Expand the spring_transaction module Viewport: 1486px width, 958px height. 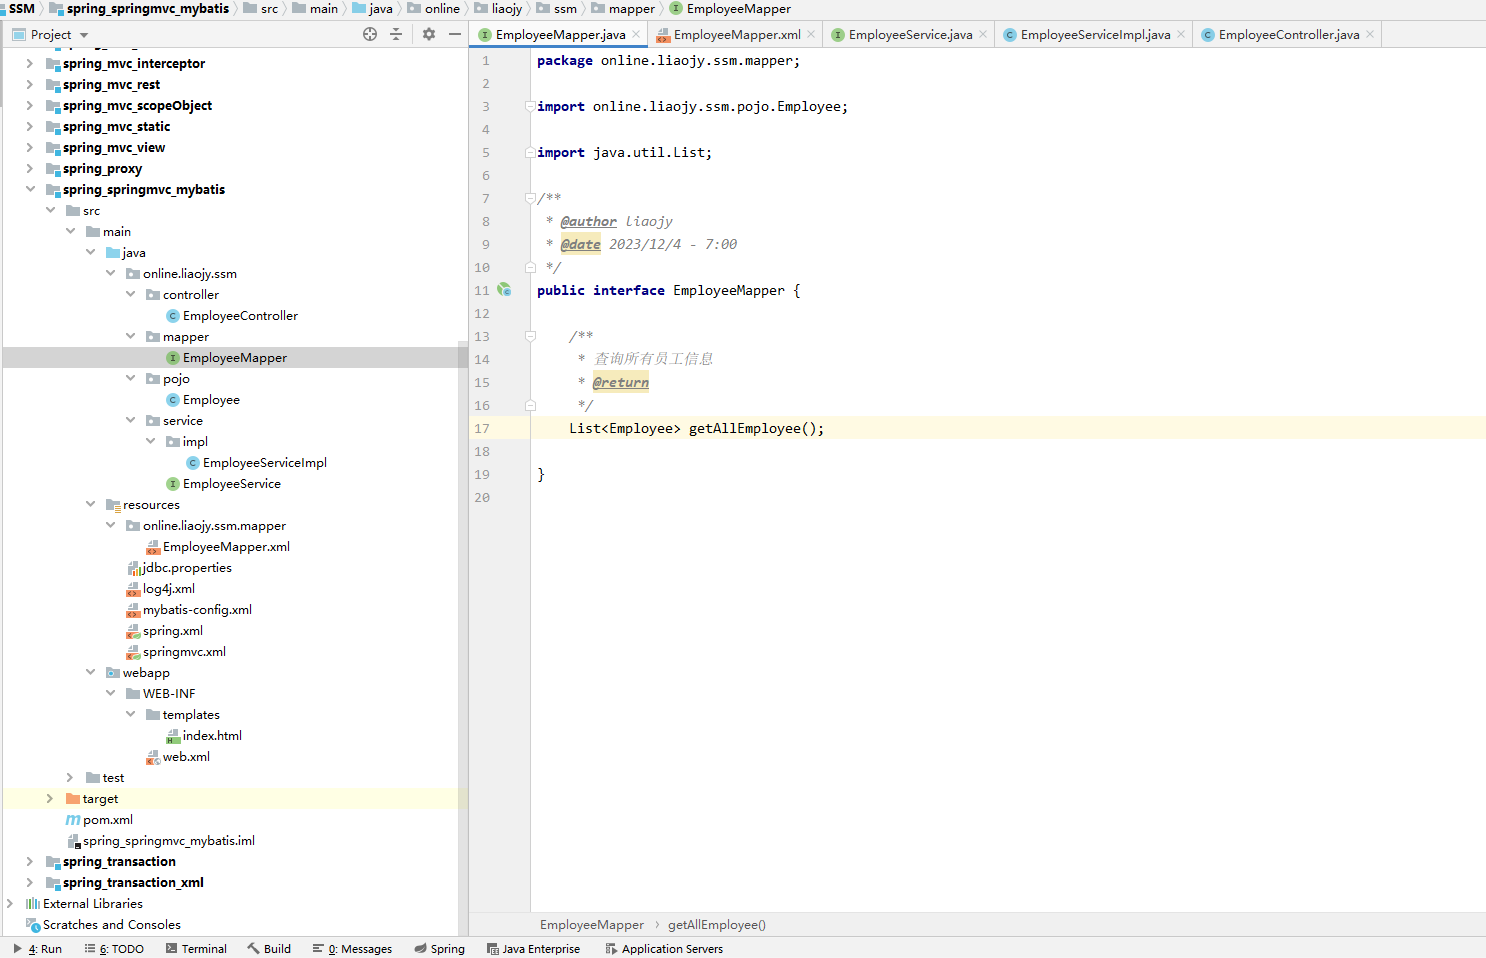point(30,861)
